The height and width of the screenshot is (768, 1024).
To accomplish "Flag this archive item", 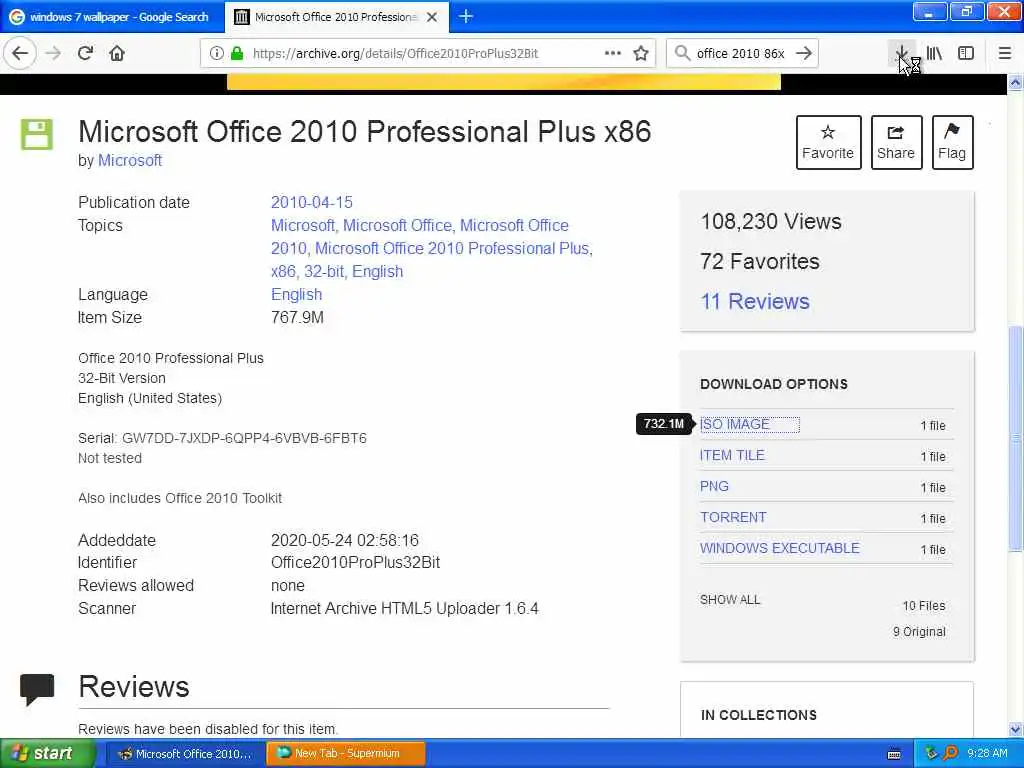I will tap(952, 142).
